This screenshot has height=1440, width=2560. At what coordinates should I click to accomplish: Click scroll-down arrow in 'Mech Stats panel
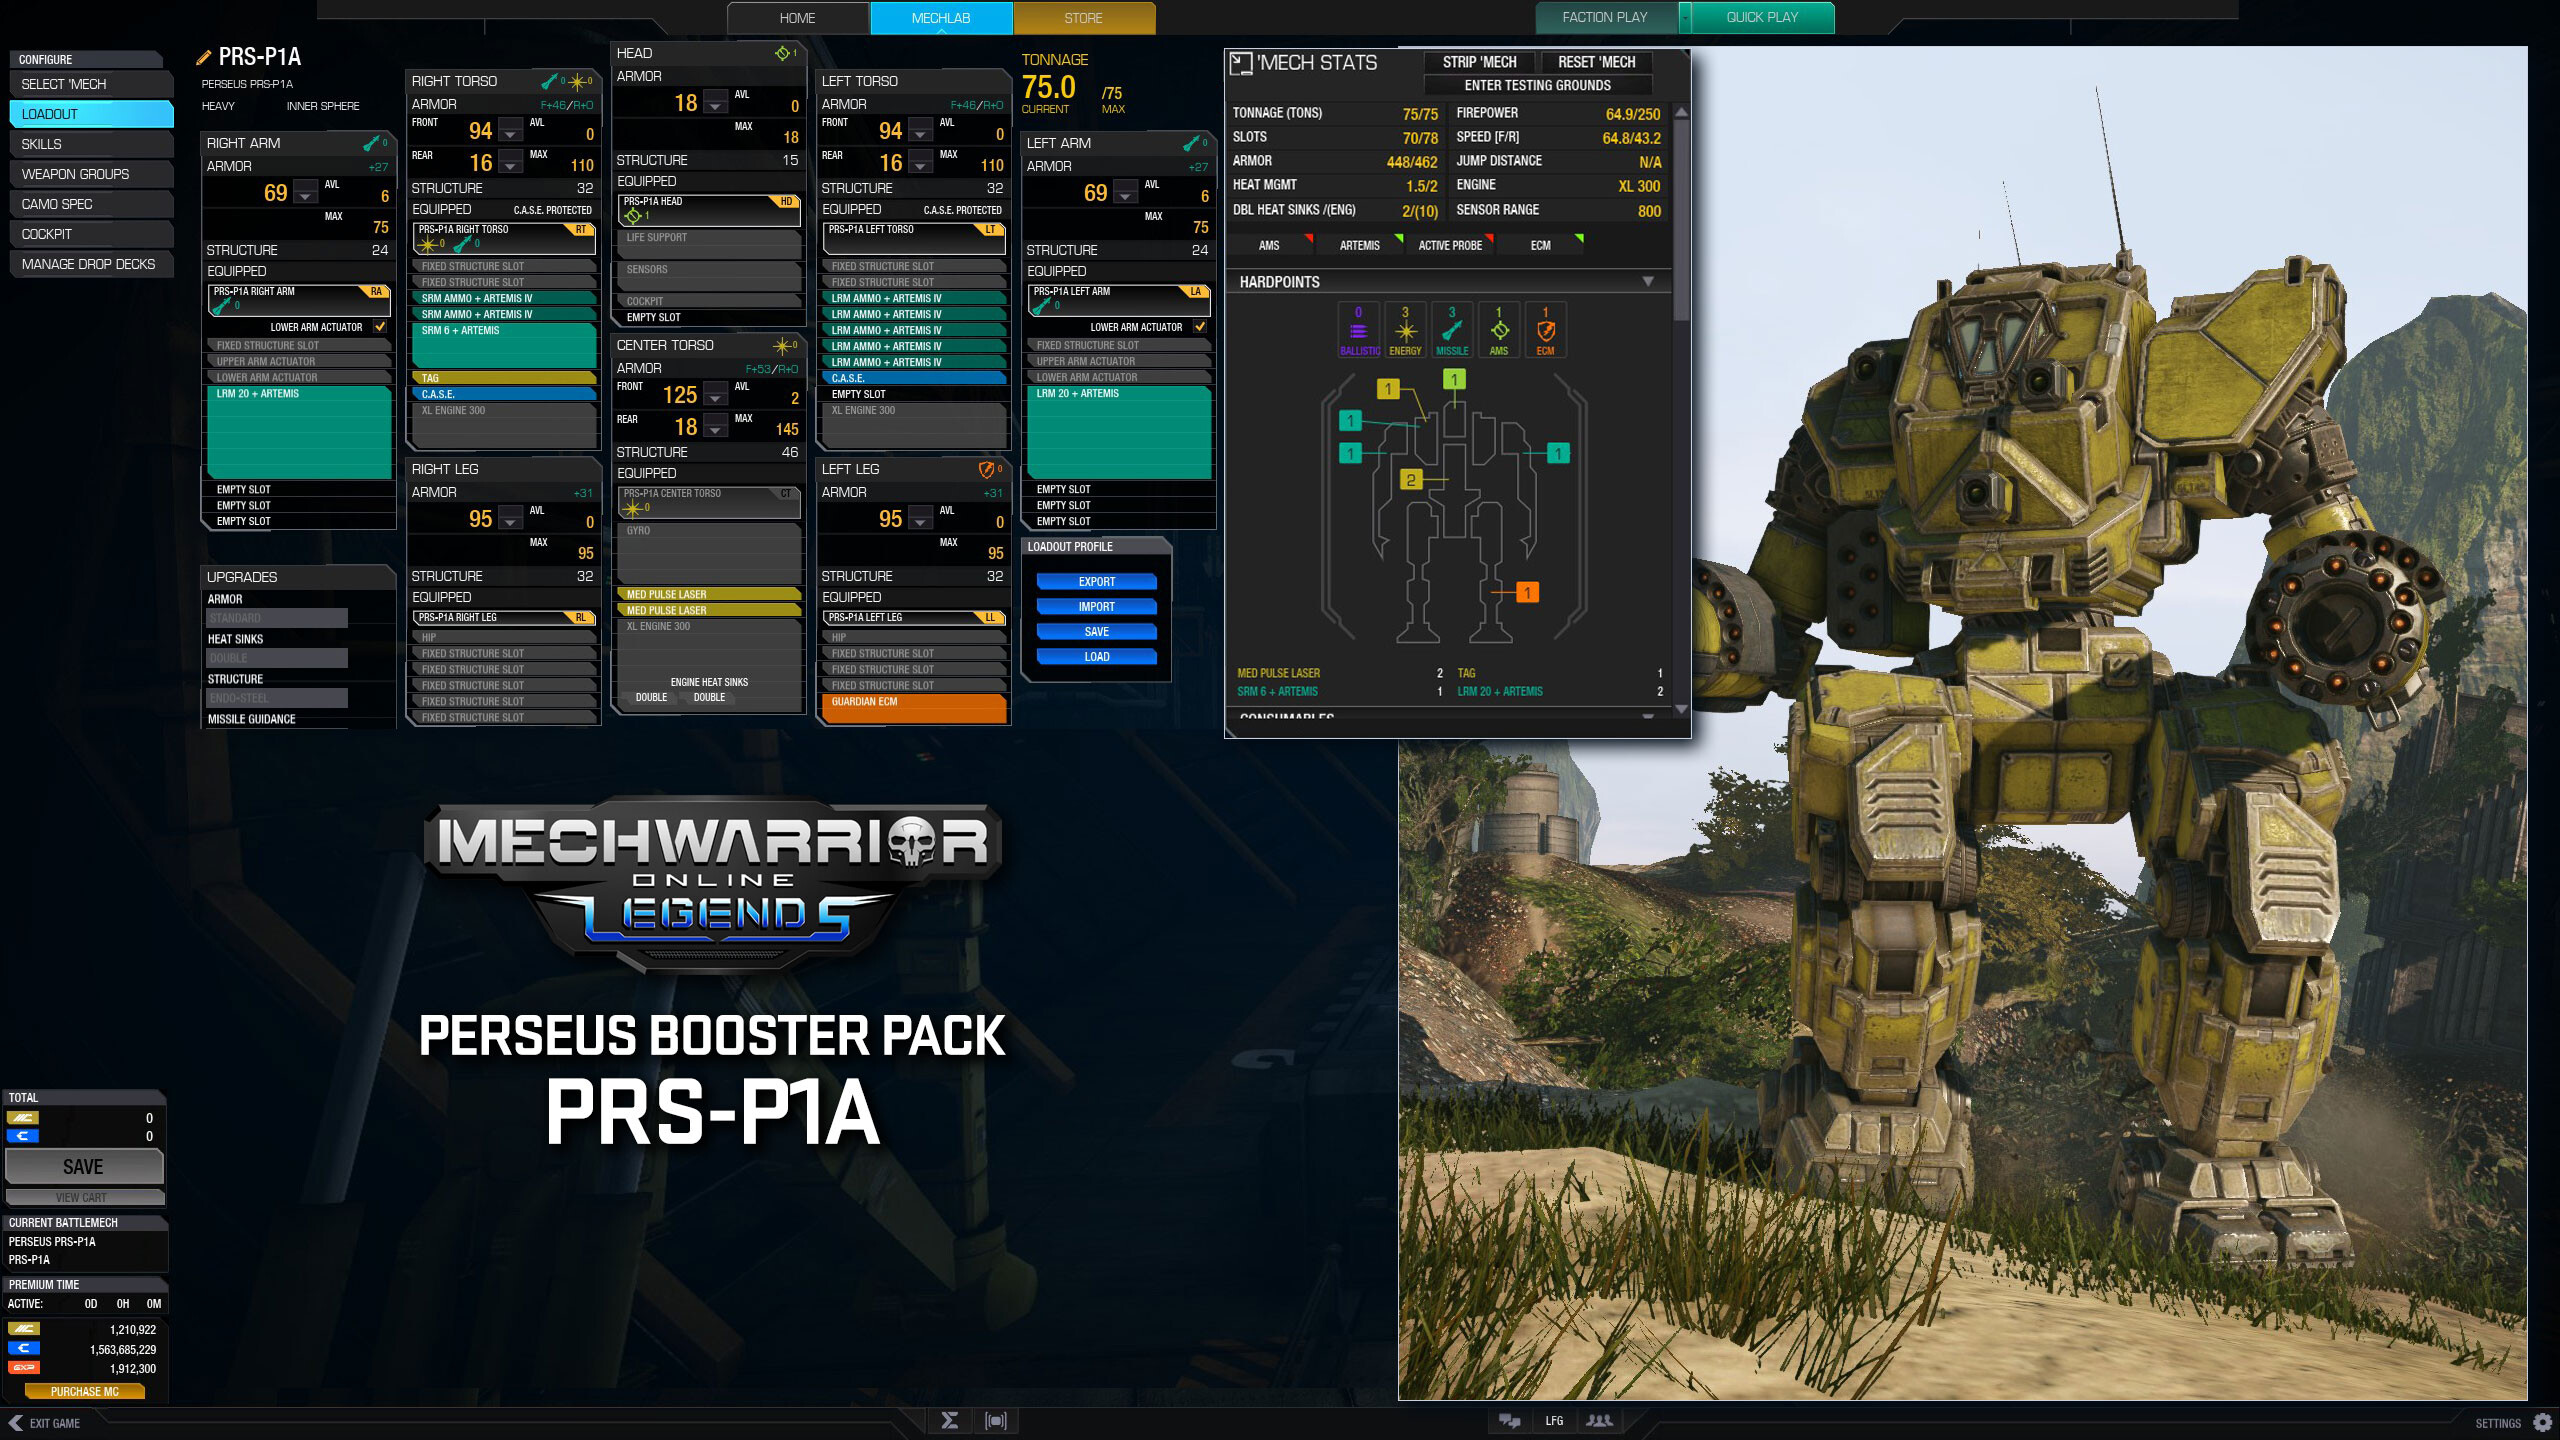[x=1681, y=709]
